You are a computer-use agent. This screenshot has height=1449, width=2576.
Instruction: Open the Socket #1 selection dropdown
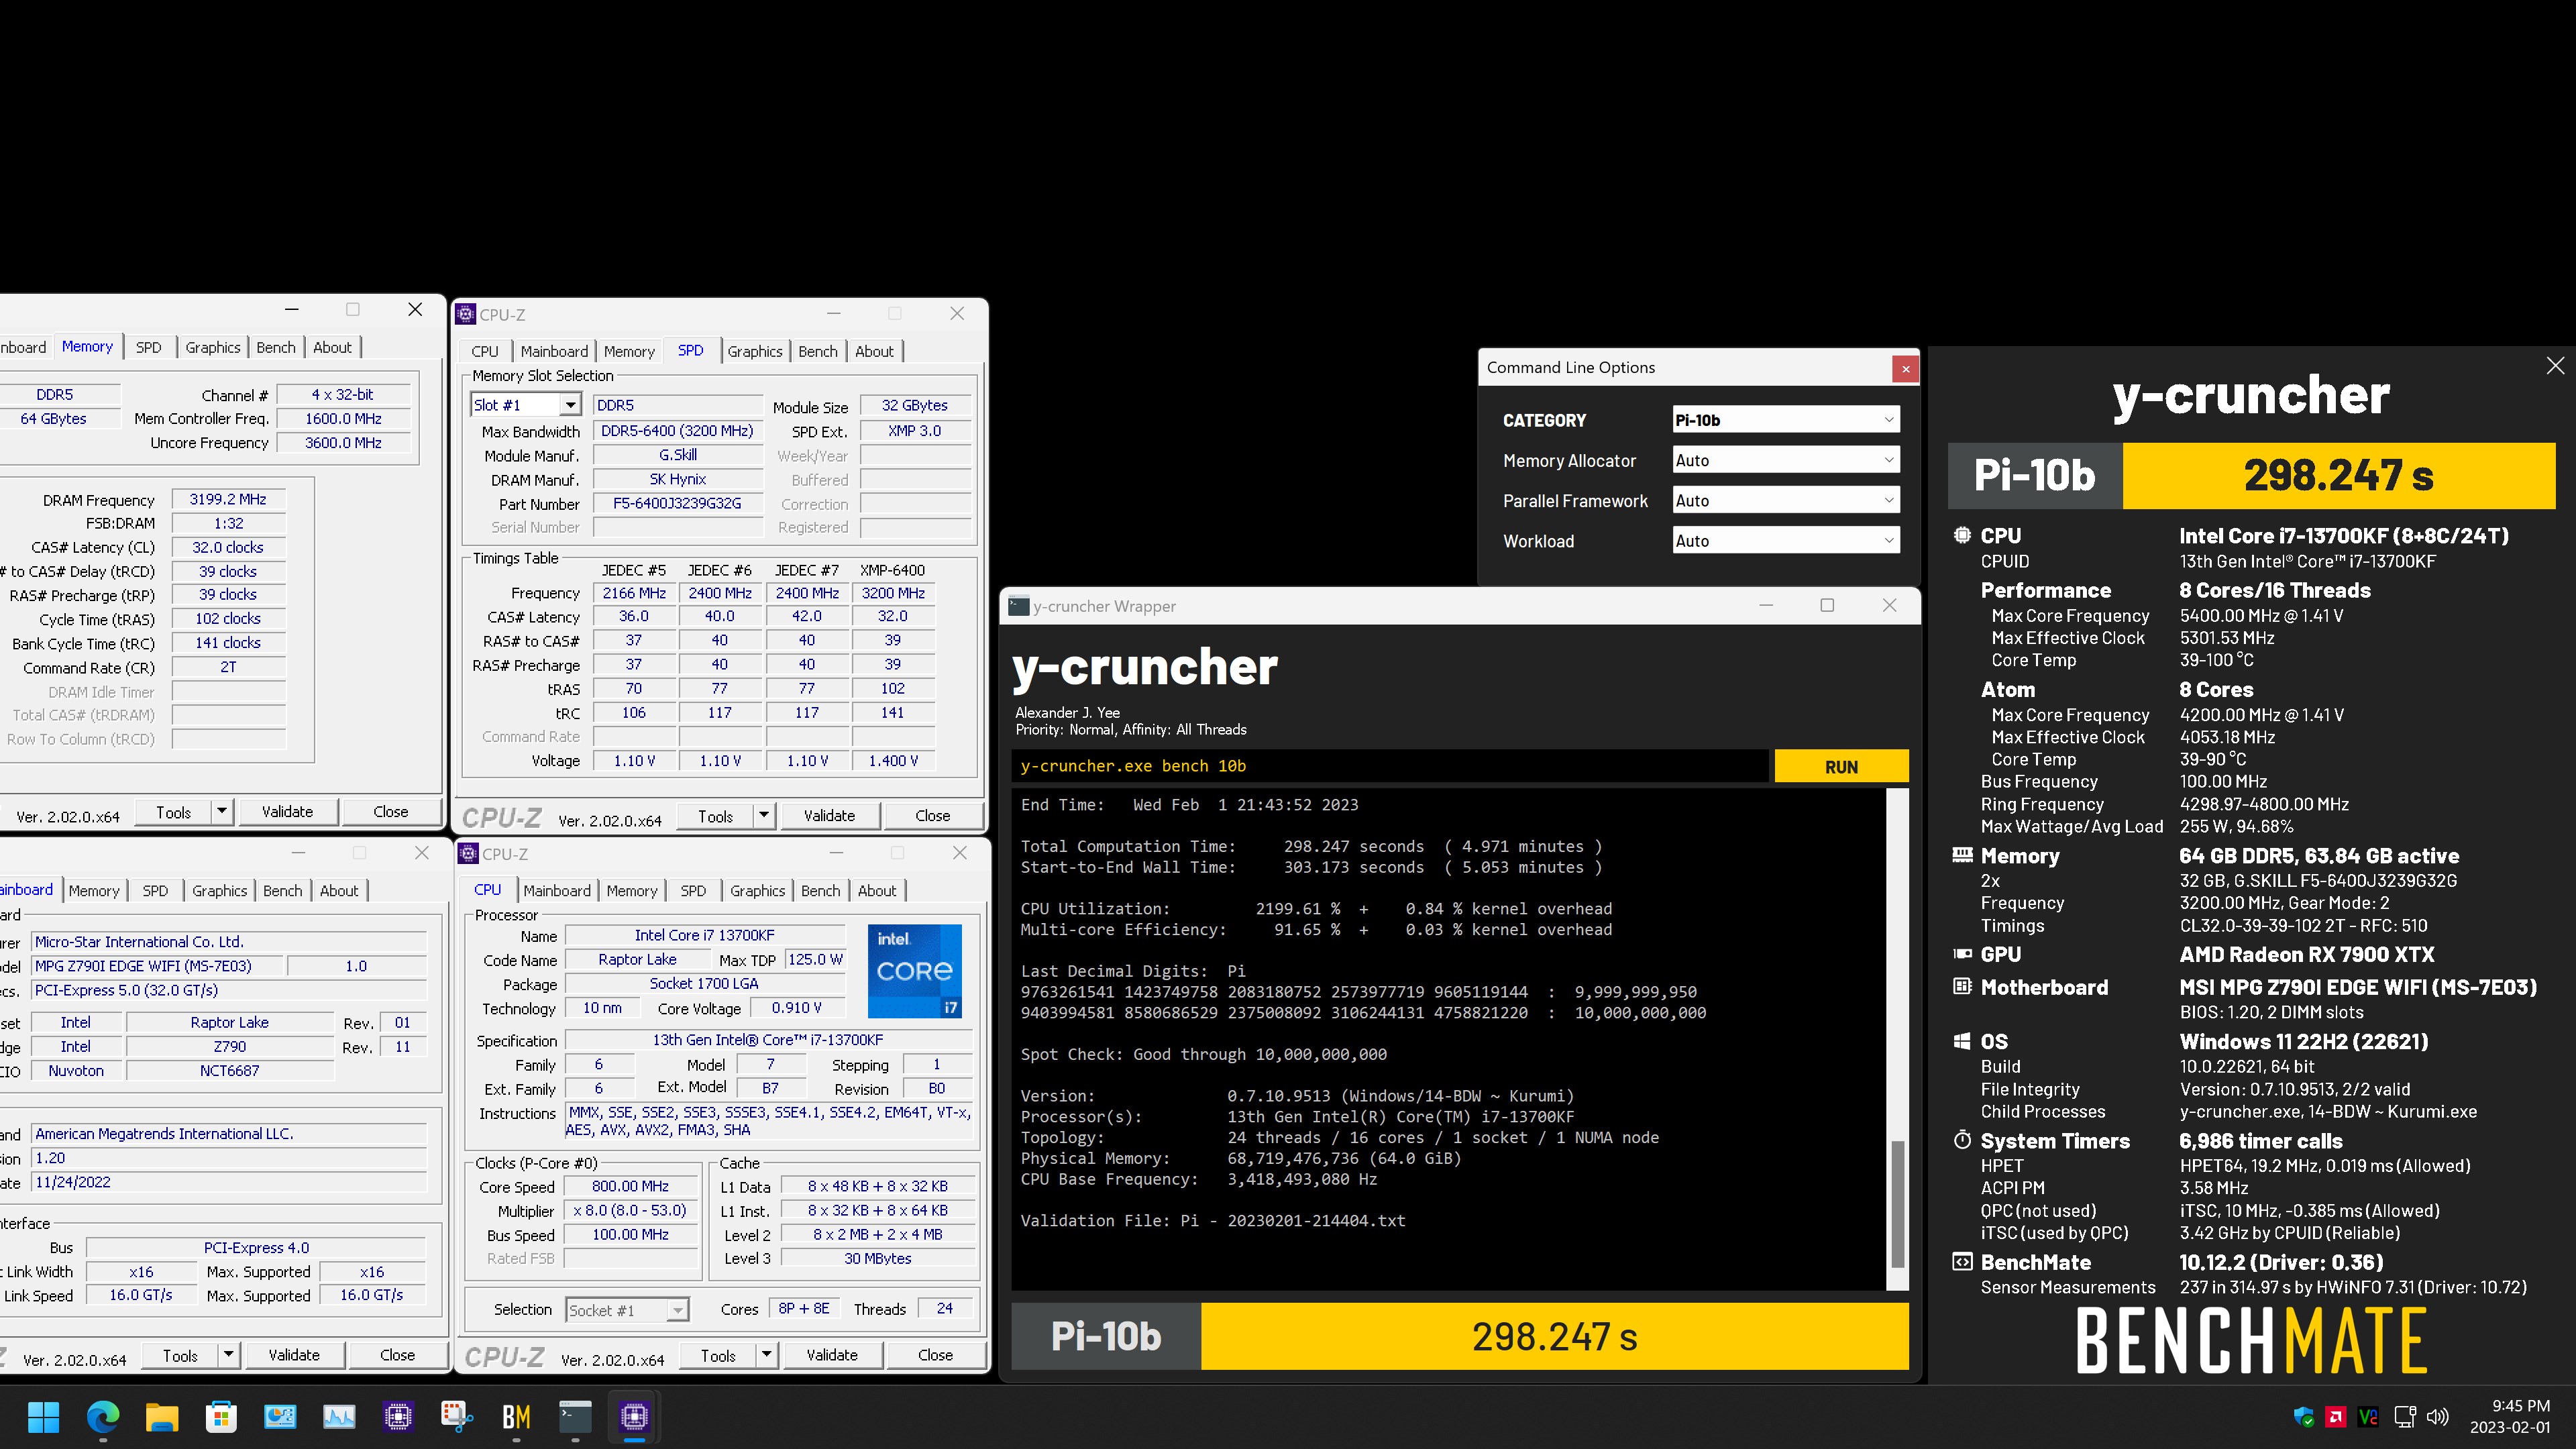[628, 1310]
